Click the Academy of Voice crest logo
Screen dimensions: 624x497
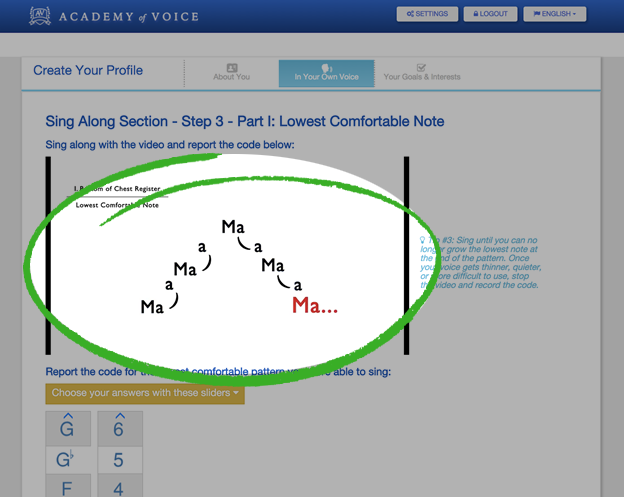40,15
